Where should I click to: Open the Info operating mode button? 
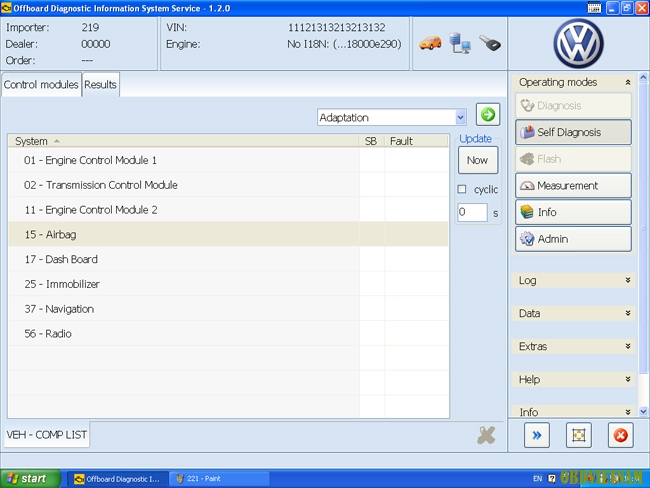pyautogui.click(x=573, y=212)
